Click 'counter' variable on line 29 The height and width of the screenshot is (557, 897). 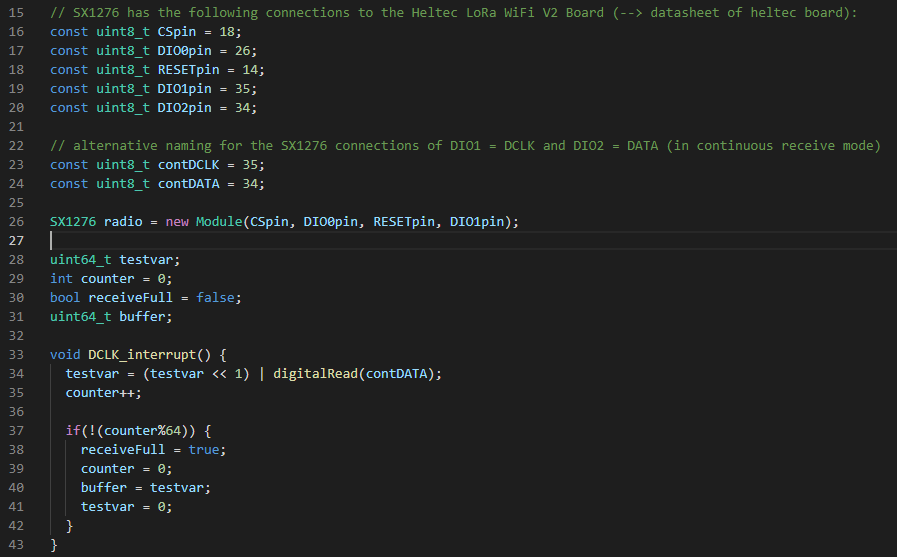pyautogui.click(x=108, y=278)
